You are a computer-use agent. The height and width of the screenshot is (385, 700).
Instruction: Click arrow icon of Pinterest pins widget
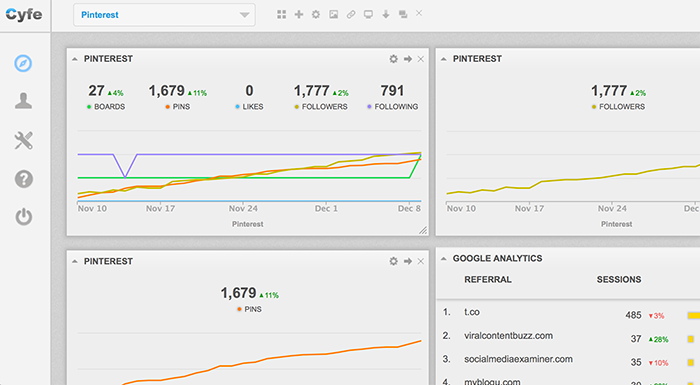[408, 261]
